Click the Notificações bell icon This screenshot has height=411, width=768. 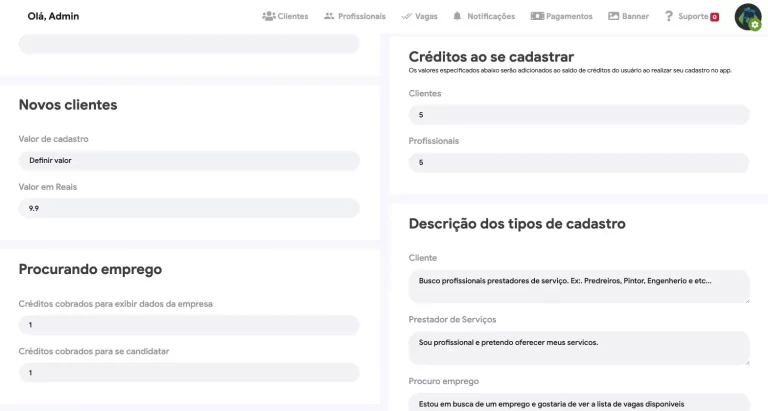(457, 16)
